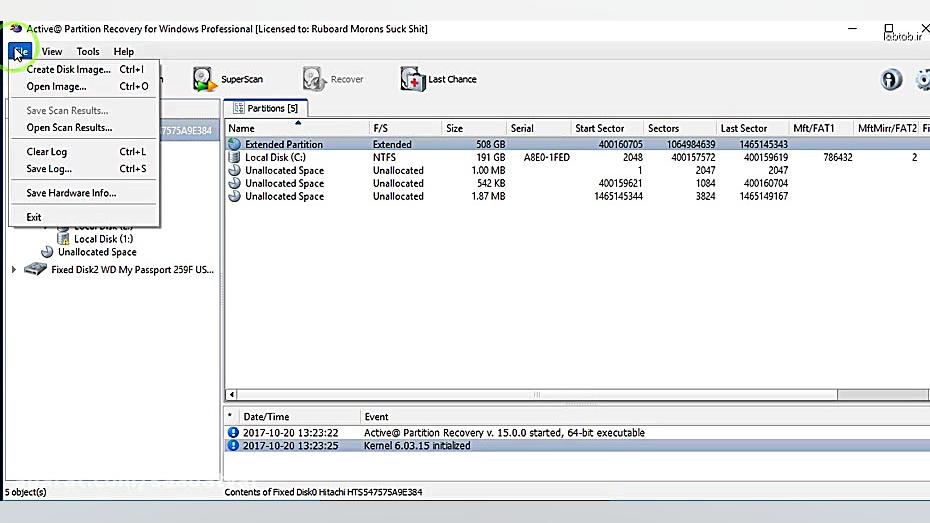Sort list by Start Sector column header

click(x=600, y=128)
